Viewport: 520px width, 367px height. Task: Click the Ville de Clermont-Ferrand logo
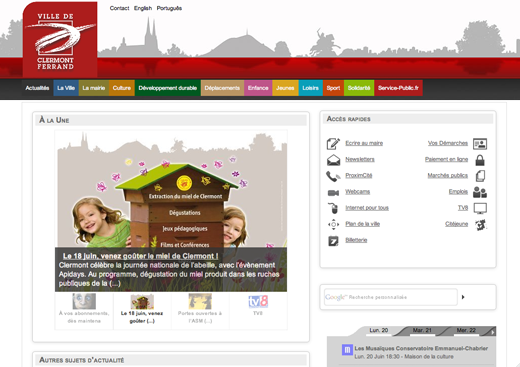[x=60, y=40]
